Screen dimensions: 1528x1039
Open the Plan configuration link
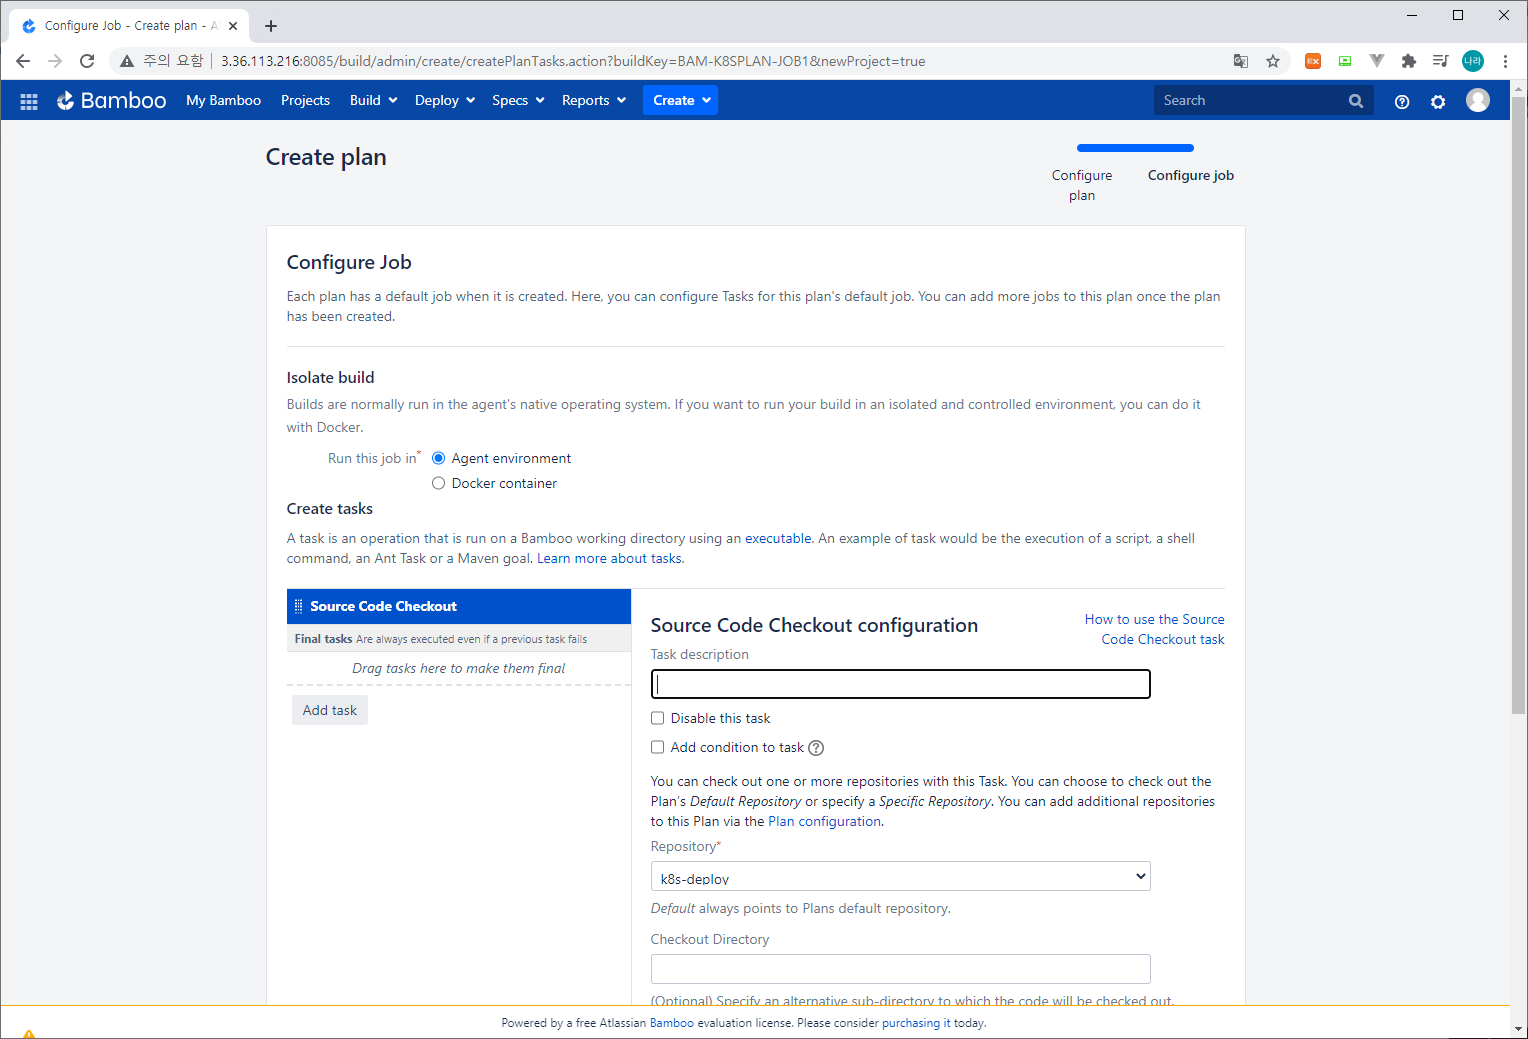click(824, 821)
